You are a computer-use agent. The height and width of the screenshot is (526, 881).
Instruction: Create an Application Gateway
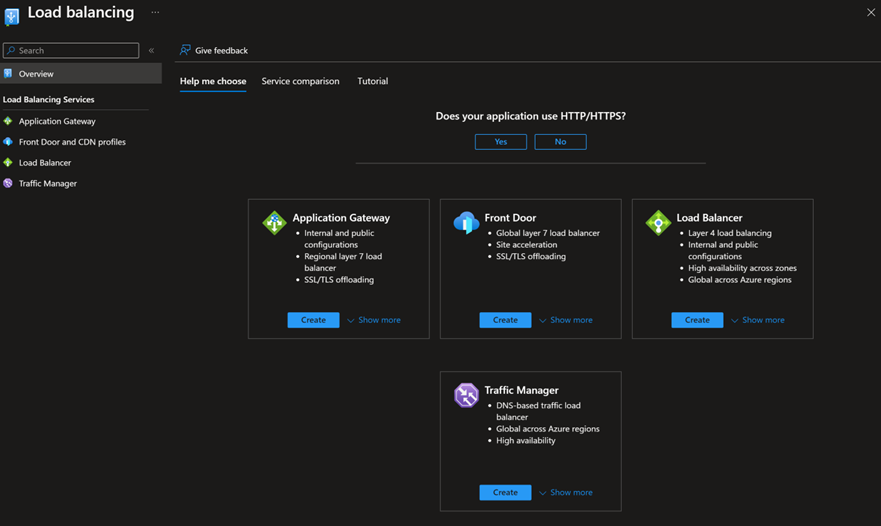click(x=314, y=320)
